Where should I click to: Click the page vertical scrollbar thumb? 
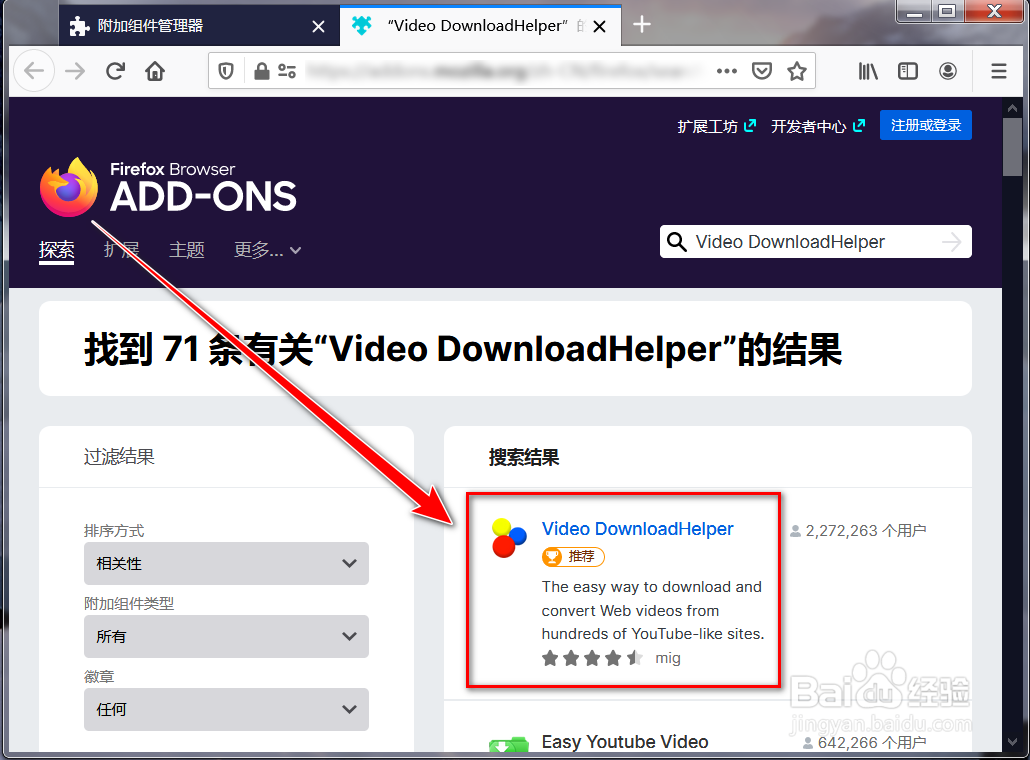click(1012, 147)
